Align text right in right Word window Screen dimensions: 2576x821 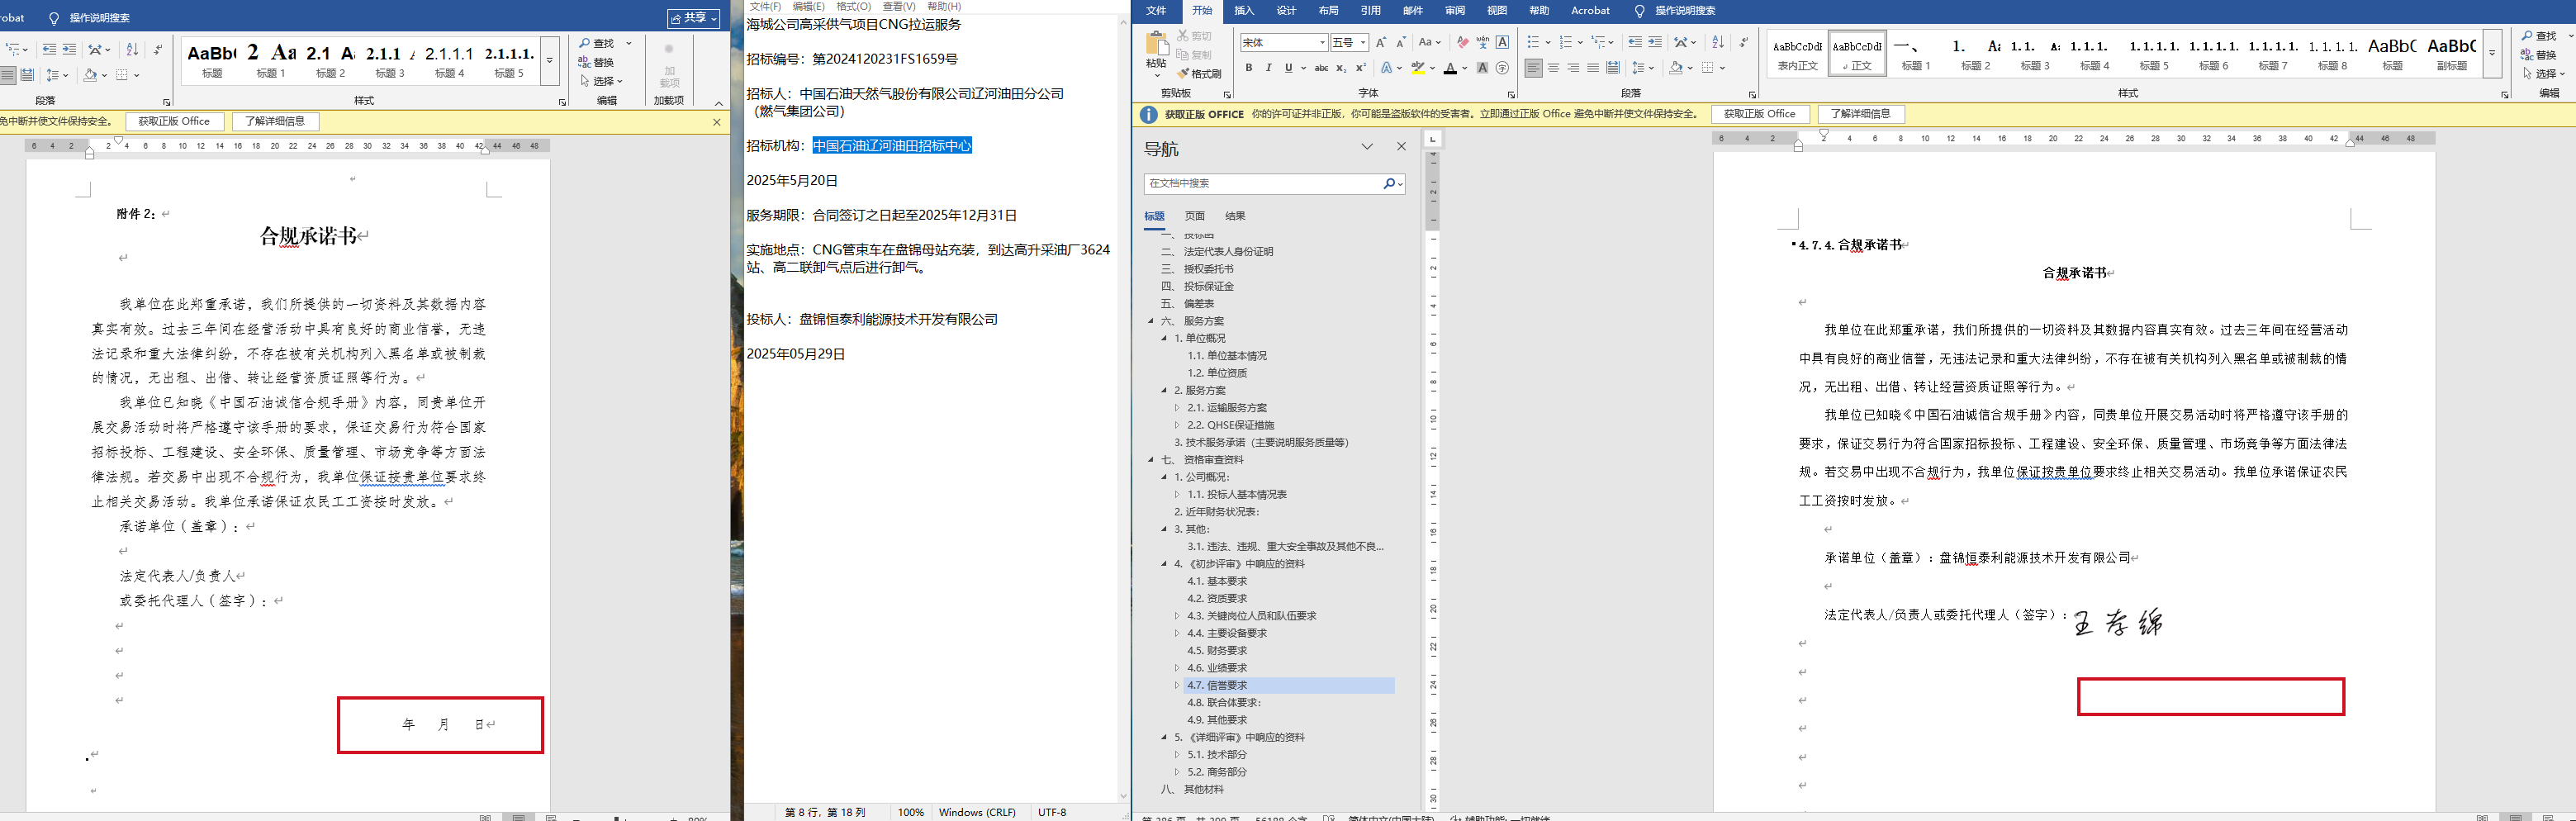[x=1573, y=68]
